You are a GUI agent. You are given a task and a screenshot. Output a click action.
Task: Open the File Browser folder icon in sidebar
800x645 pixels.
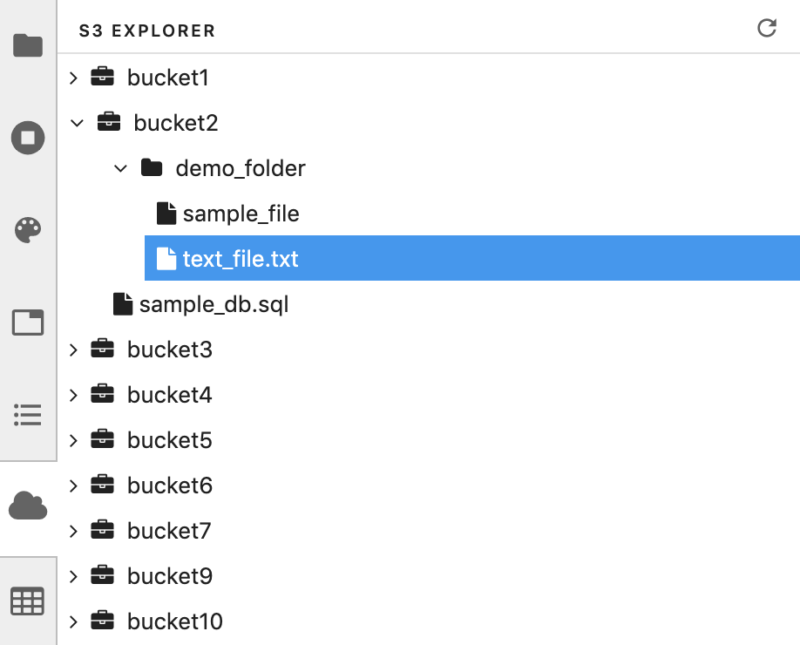coord(28,45)
